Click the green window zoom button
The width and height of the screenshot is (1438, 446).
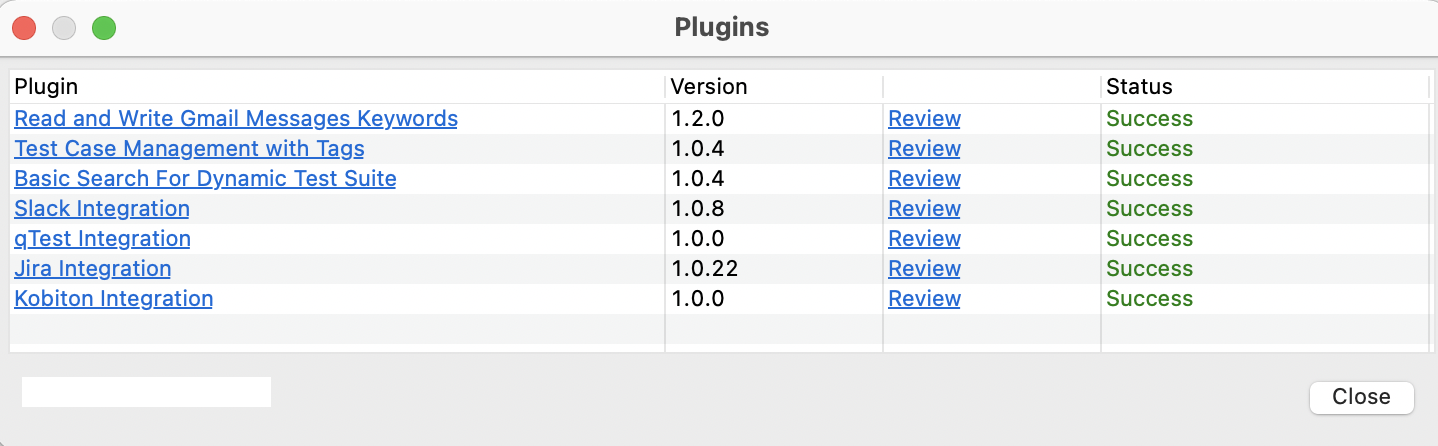coord(104,28)
